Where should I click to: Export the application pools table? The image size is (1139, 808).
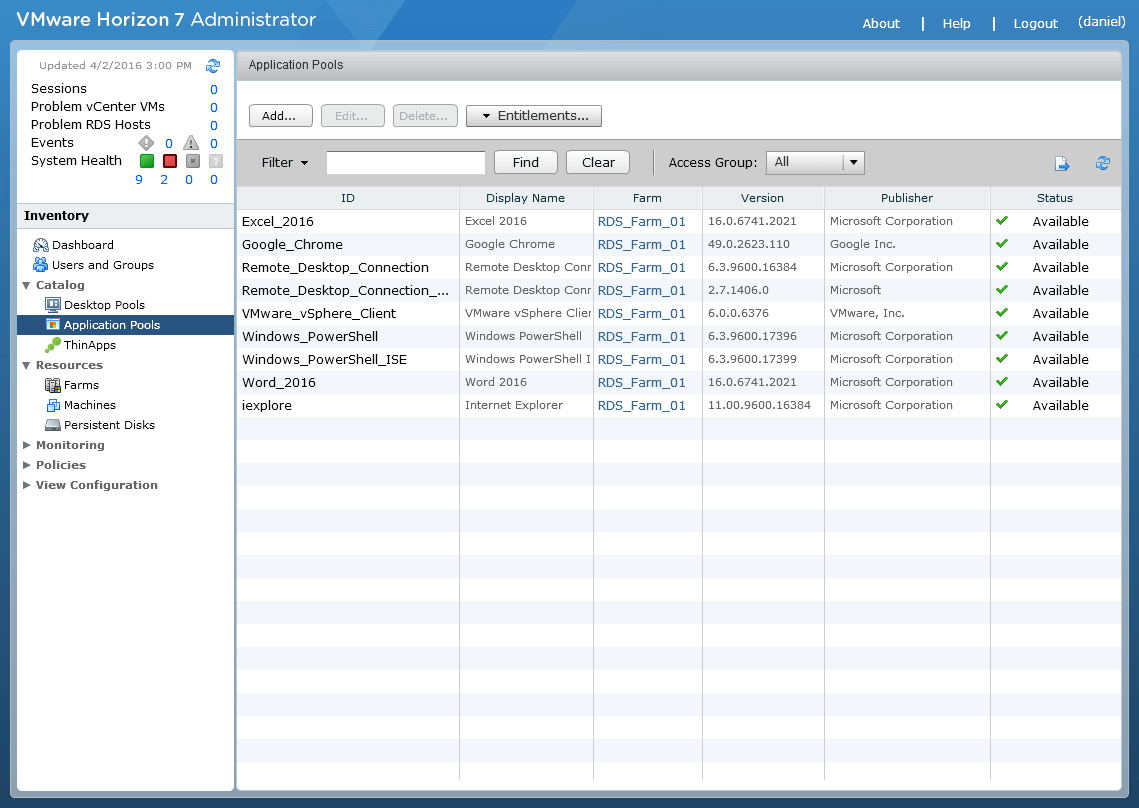pos(1062,163)
